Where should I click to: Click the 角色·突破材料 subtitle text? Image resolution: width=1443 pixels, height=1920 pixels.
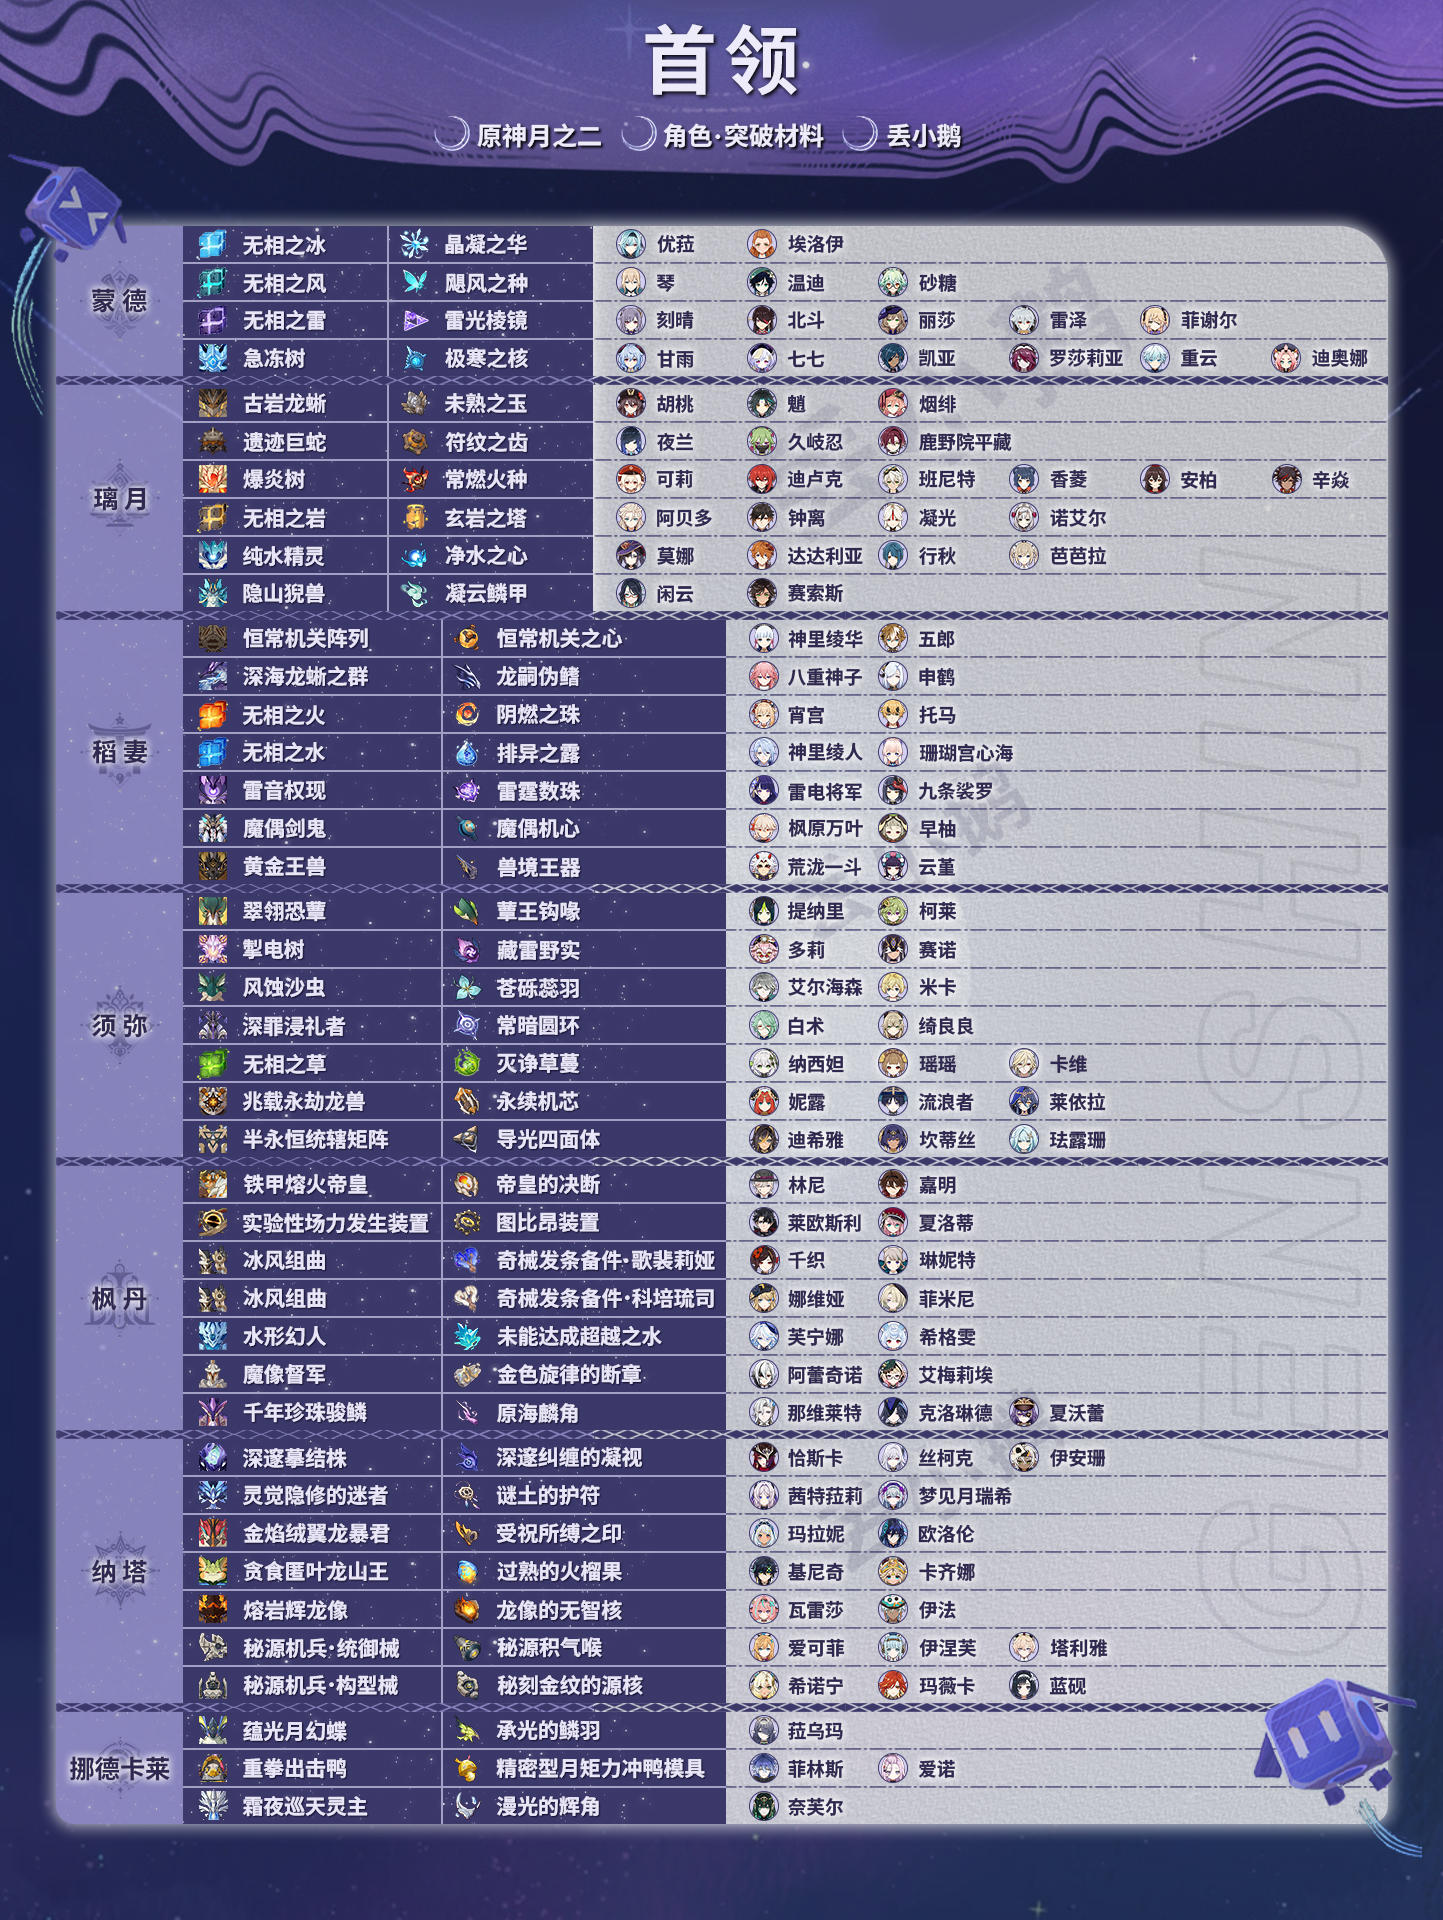click(743, 136)
